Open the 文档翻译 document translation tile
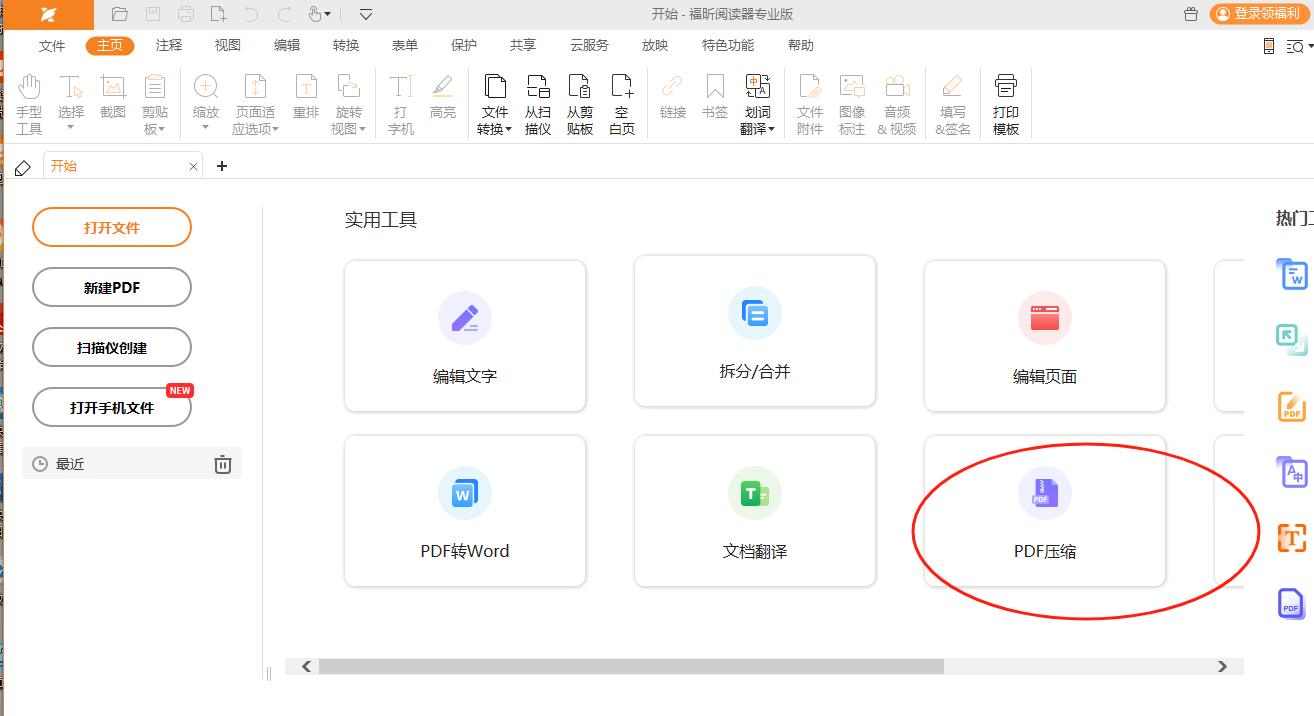The width and height of the screenshot is (1314, 716). click(x=754, y=510)
